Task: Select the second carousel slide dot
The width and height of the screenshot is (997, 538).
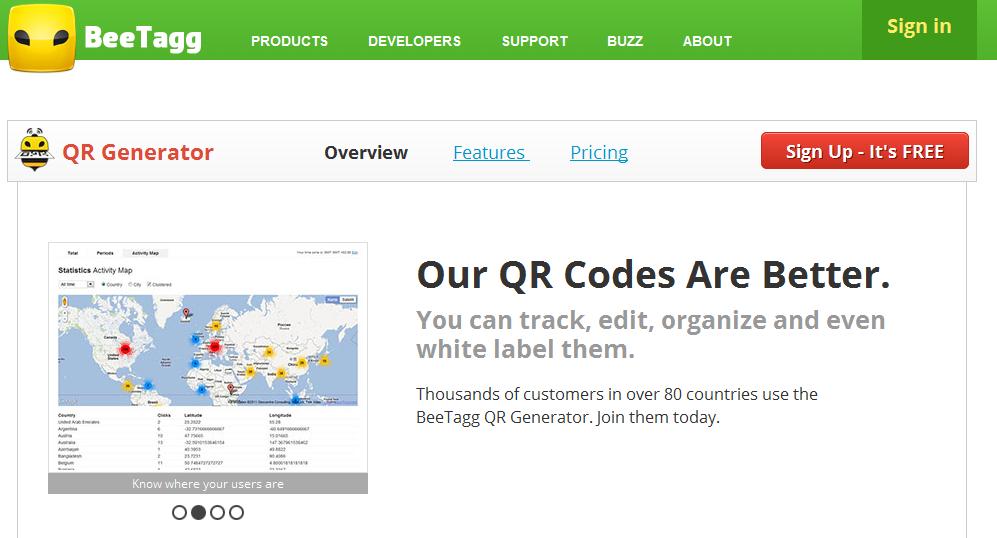Action: 198,513
